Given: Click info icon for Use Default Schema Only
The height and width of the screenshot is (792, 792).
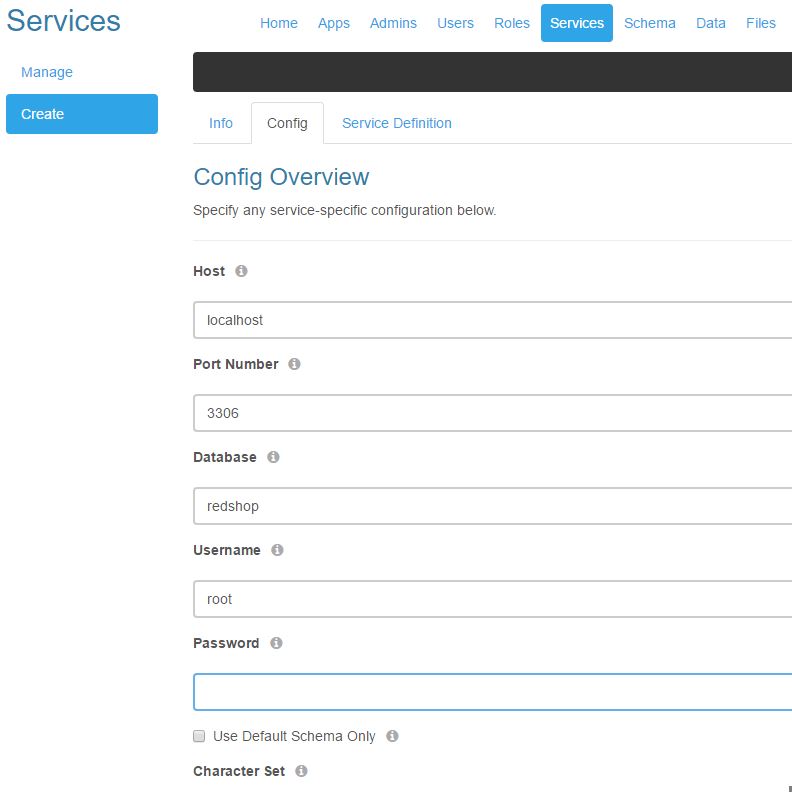Looking at the screenshot, I should tap(392, 736).
